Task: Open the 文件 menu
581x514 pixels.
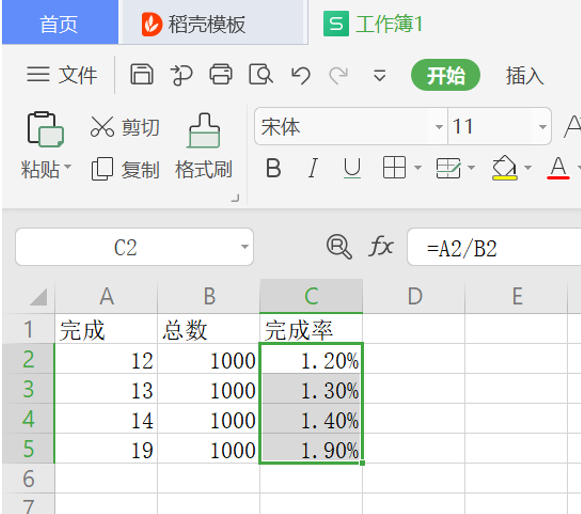Action: click(x=62, y=74)
